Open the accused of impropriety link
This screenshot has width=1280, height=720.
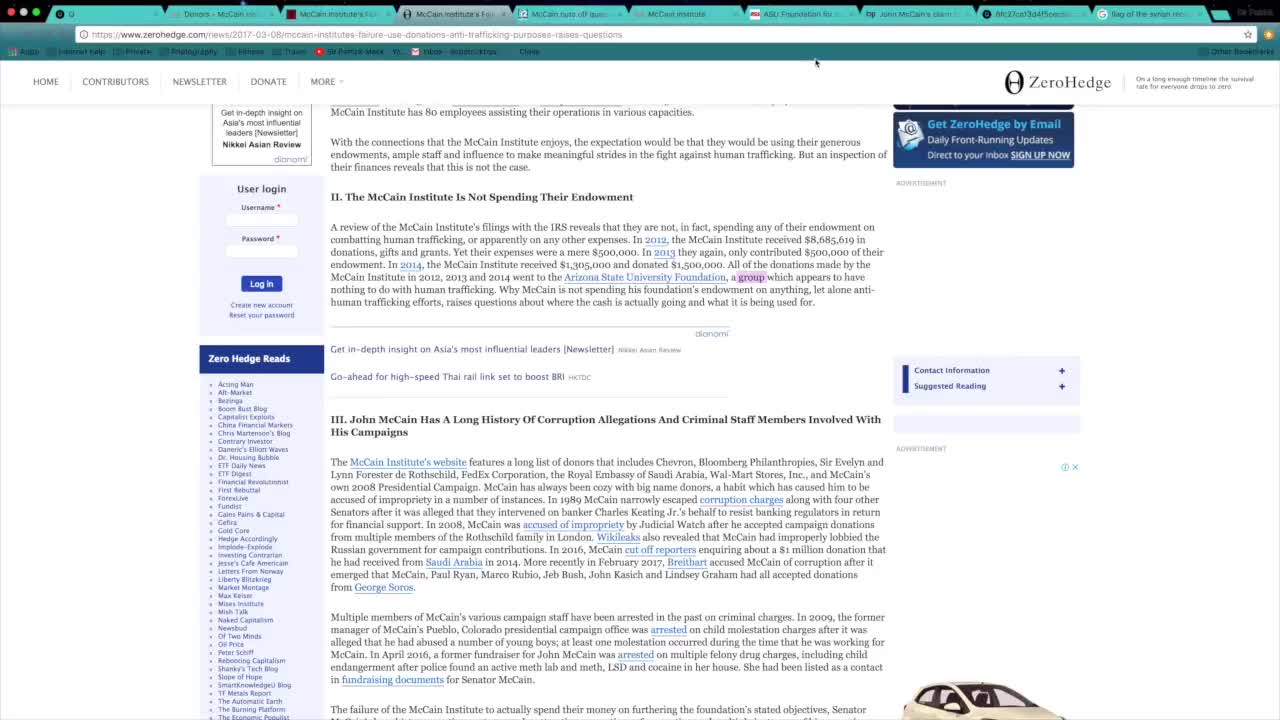click(573, 525)
